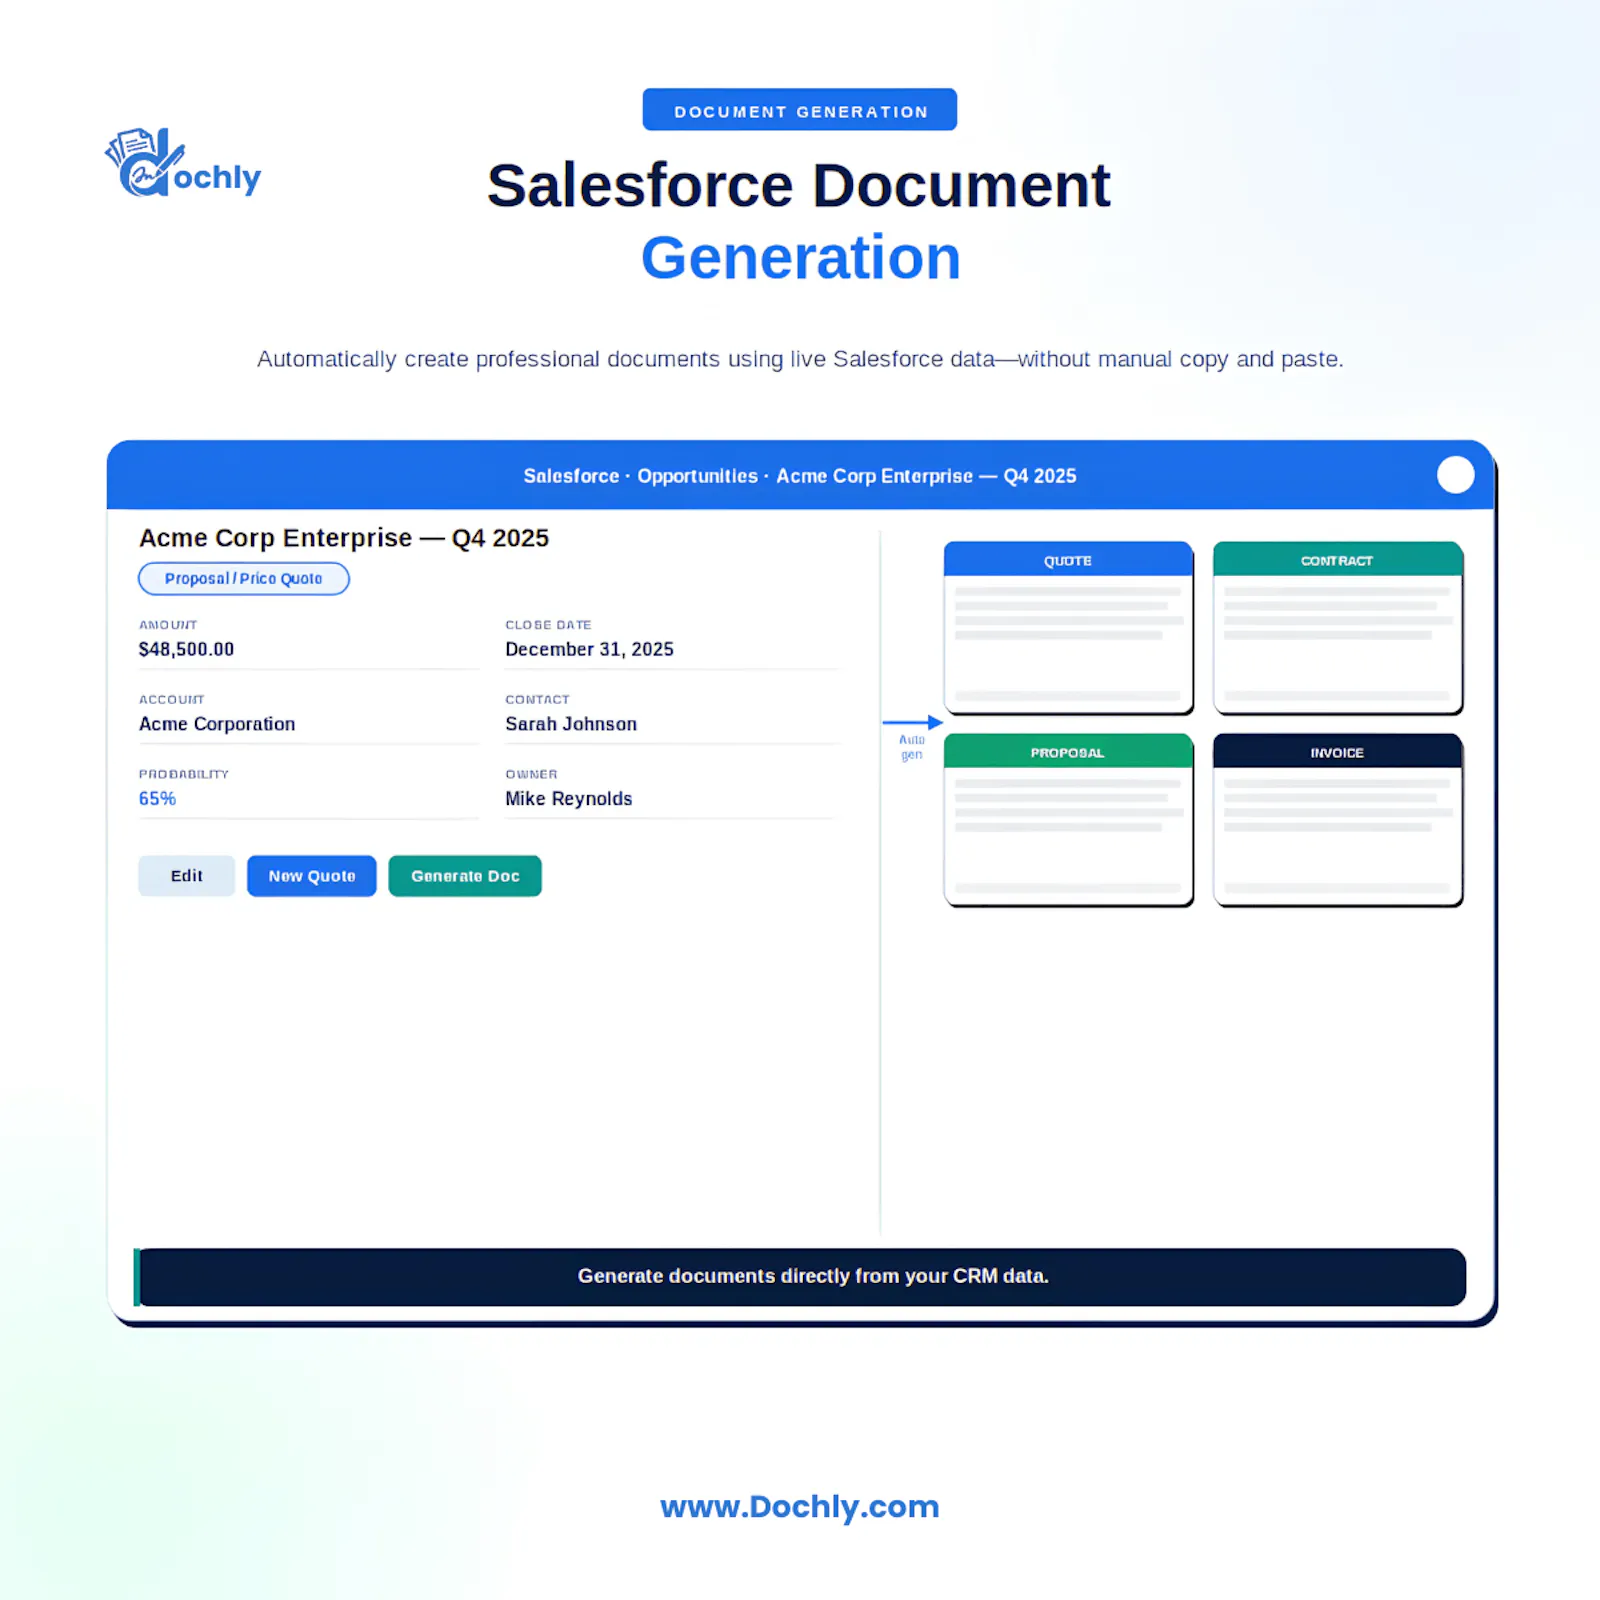Click the Salesforce Document Generation headline
Image resolution: width=1600 pixels, height=1600 pixels.
tap(800, 221)
